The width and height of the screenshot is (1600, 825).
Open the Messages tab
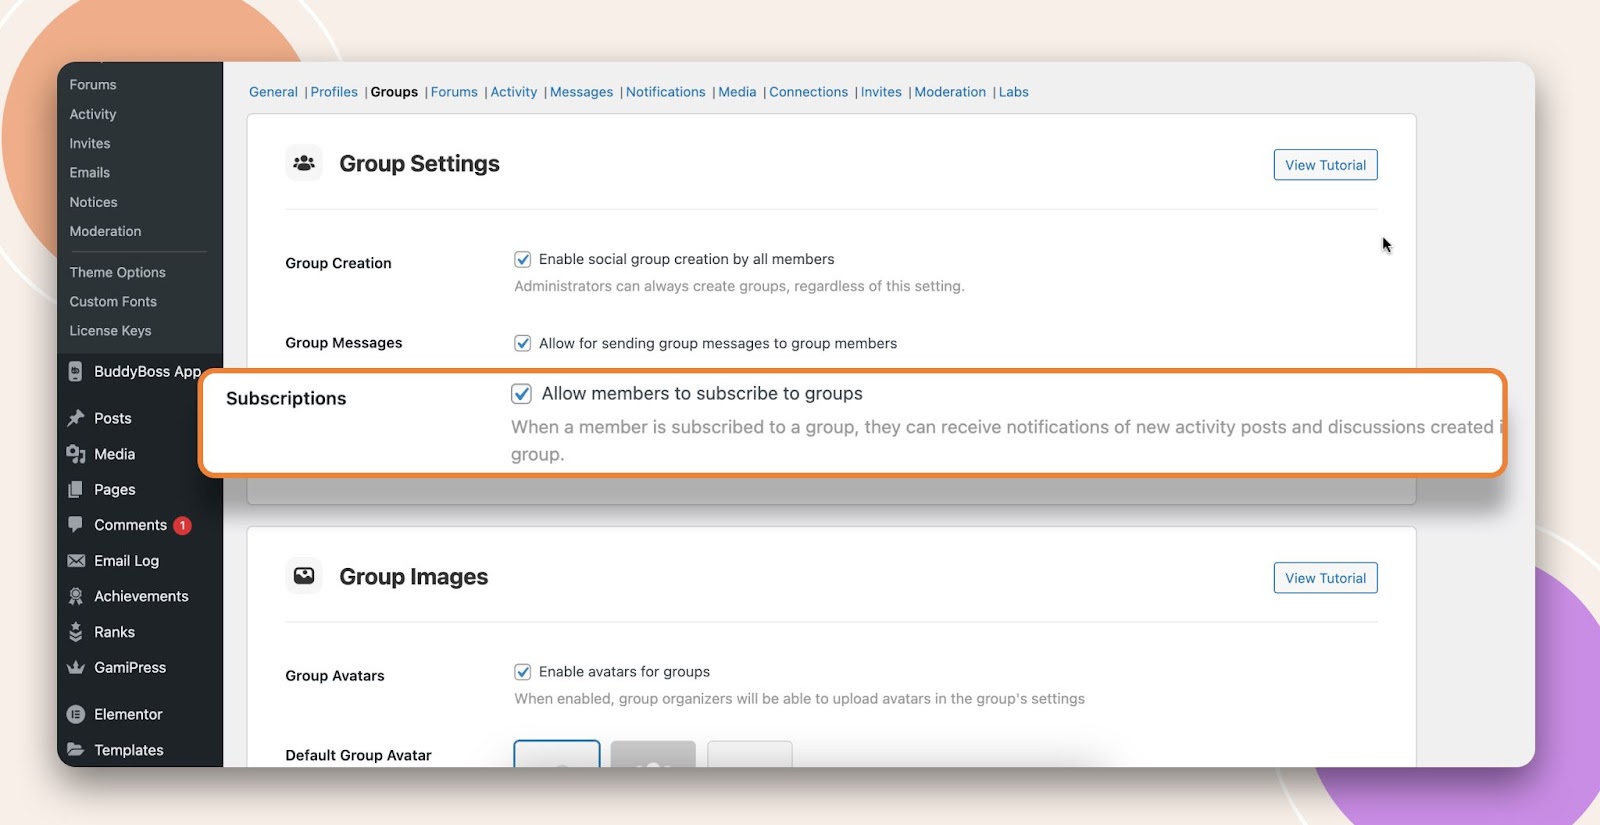[581, 92]
